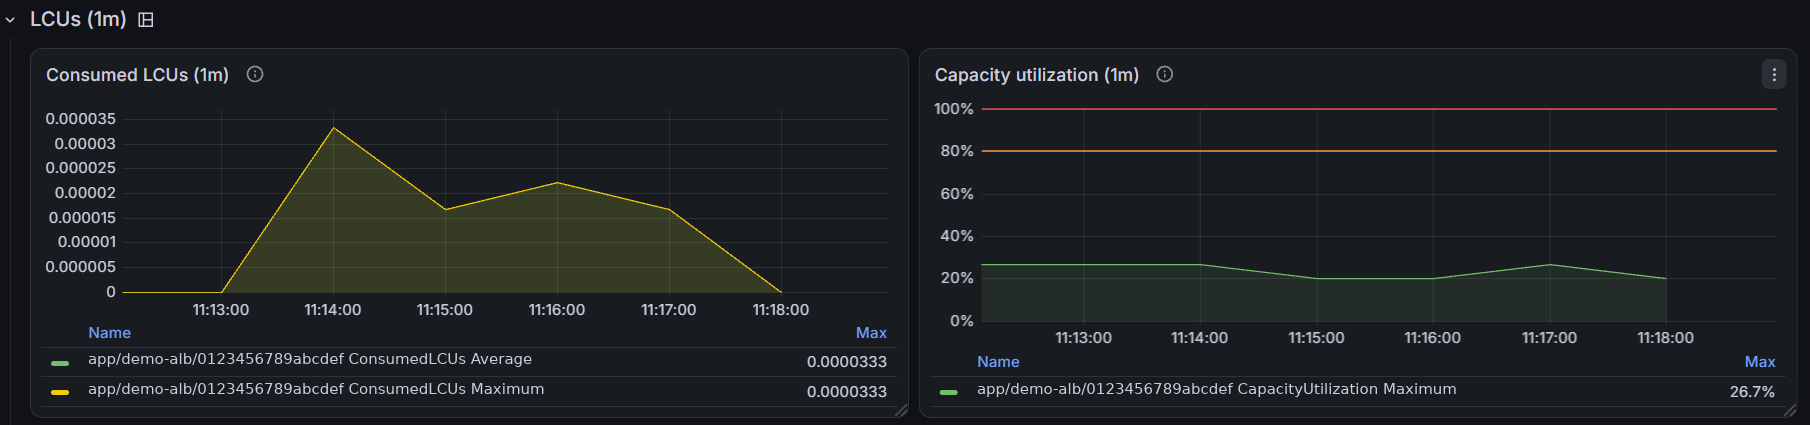Viewport: 1810px width, 425px height.
Task: Click the 11:17:00 point in Capacity utilization
Action: pos(1550,264)
